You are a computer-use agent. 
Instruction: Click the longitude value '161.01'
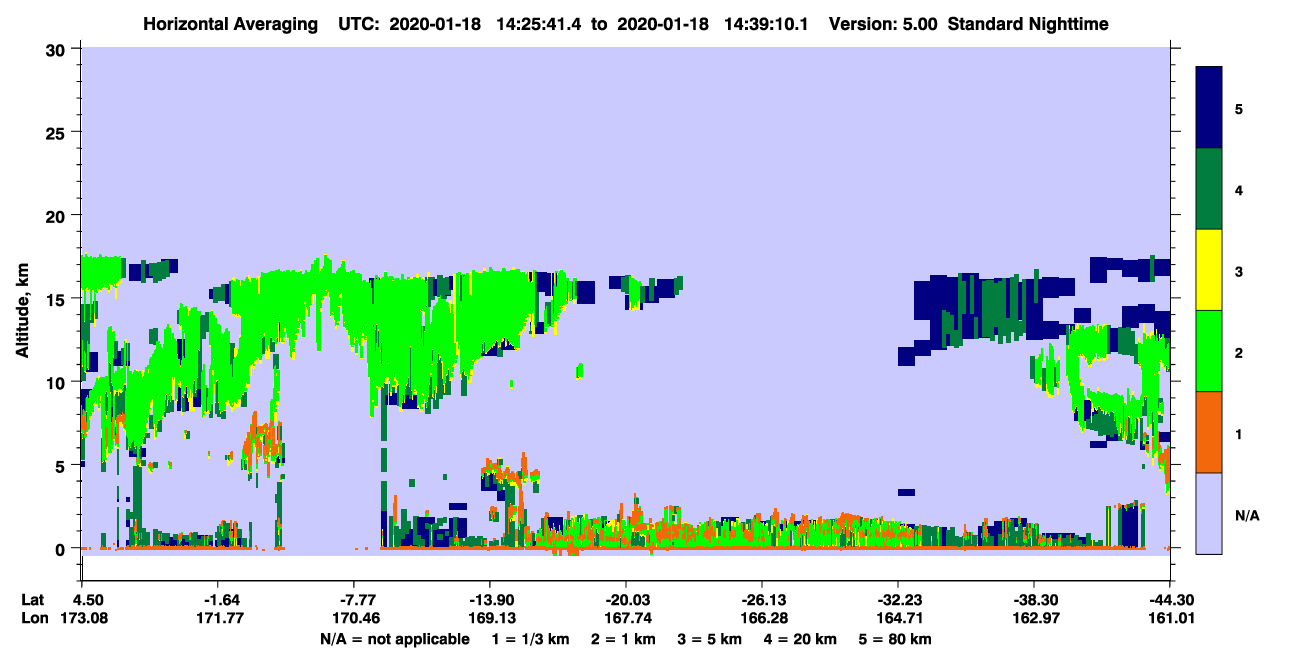coord(1170,619)
